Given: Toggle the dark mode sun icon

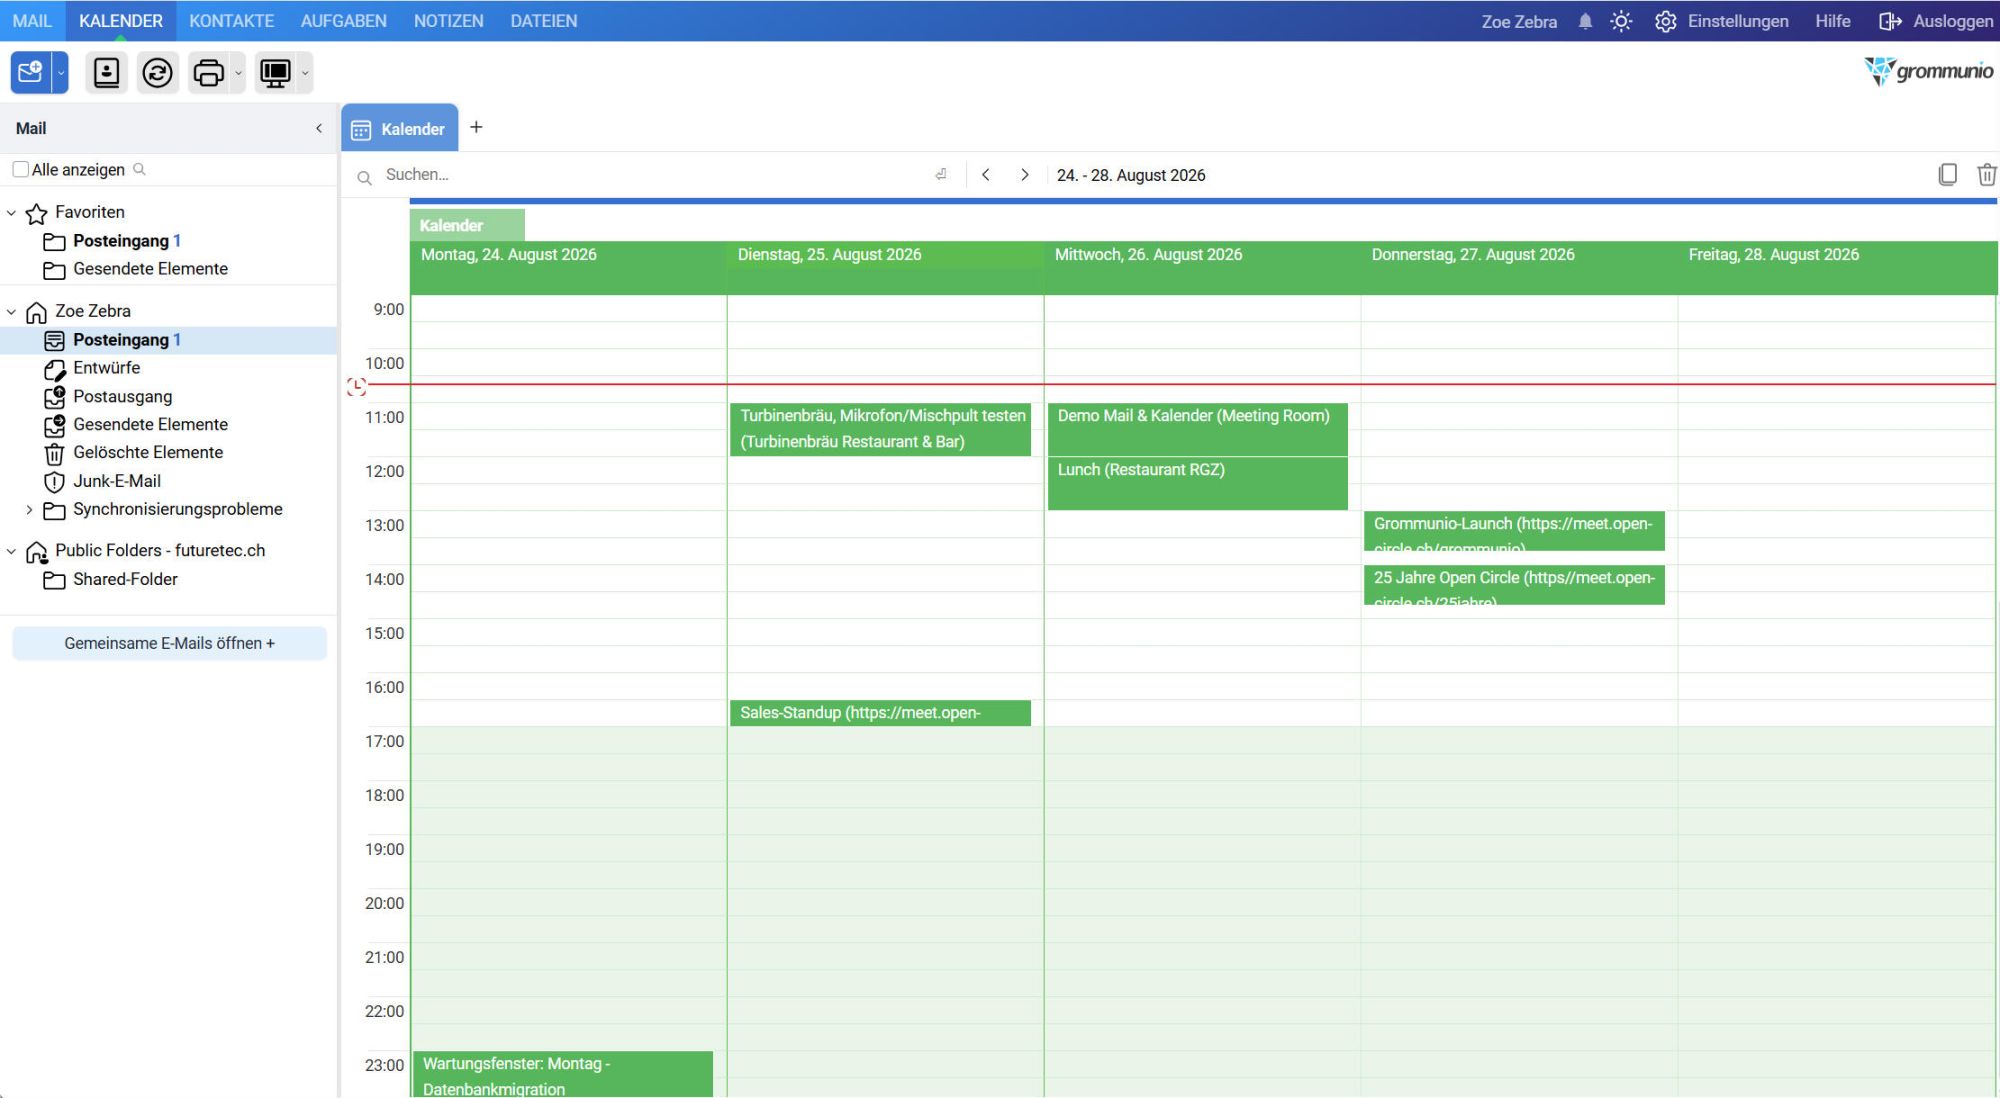Looking at the screenshot, I should pos(1621,21).
